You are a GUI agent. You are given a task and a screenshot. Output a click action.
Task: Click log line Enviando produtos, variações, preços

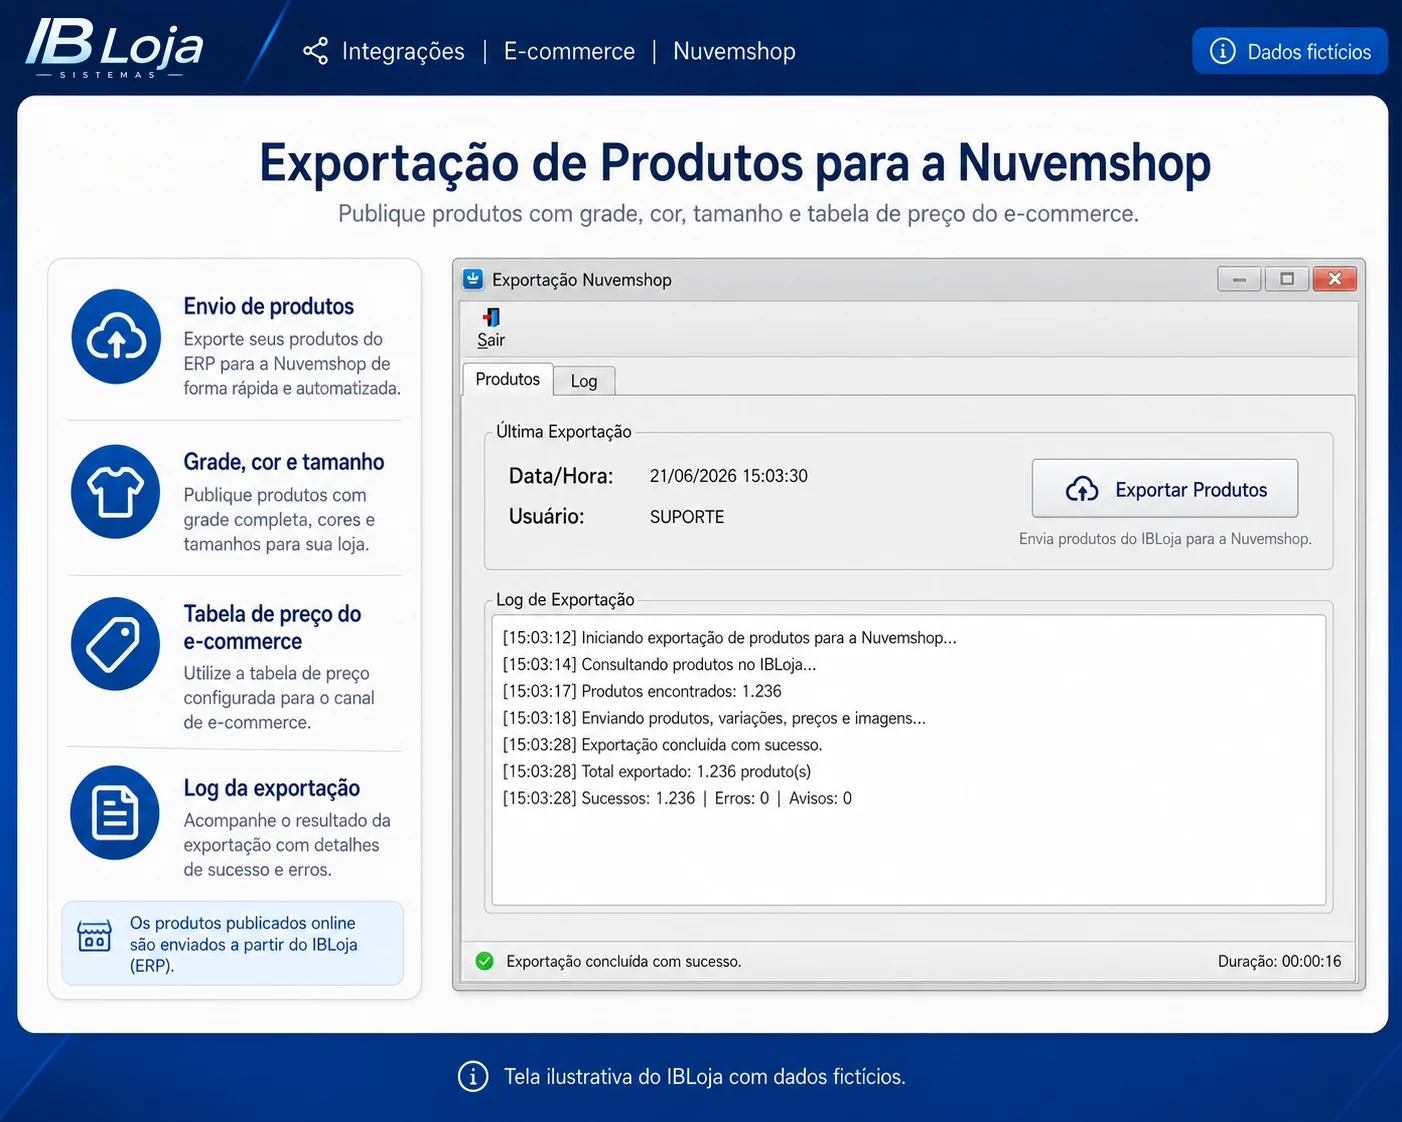point(714,719)
